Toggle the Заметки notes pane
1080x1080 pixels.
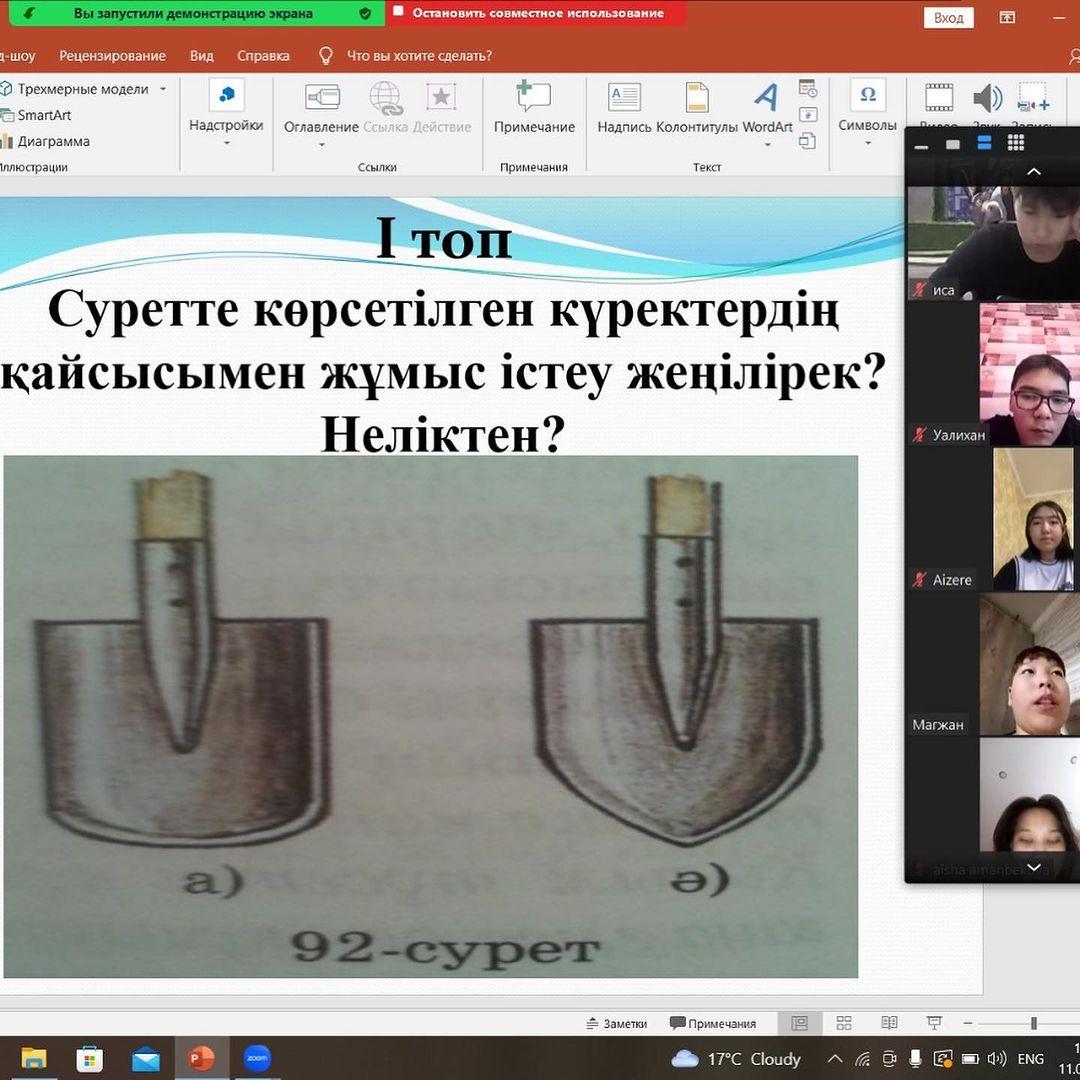pos(617,1023)
